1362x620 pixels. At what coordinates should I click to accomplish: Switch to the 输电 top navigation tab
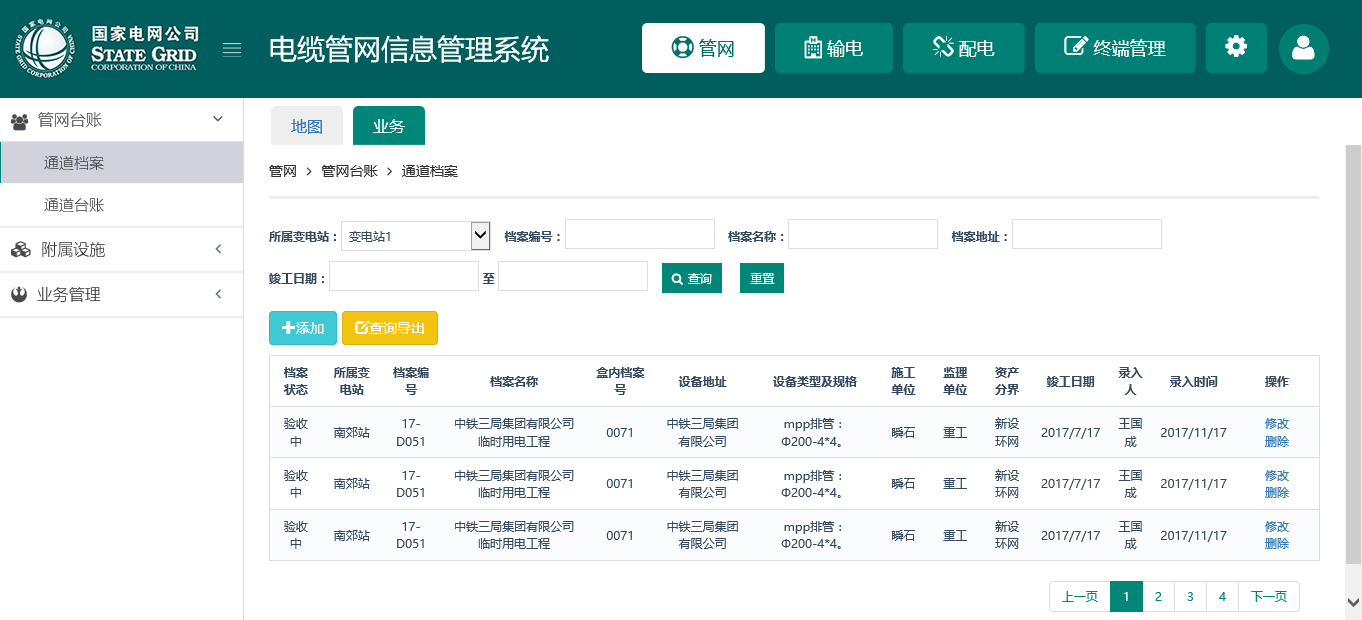(x=834, y=48)
